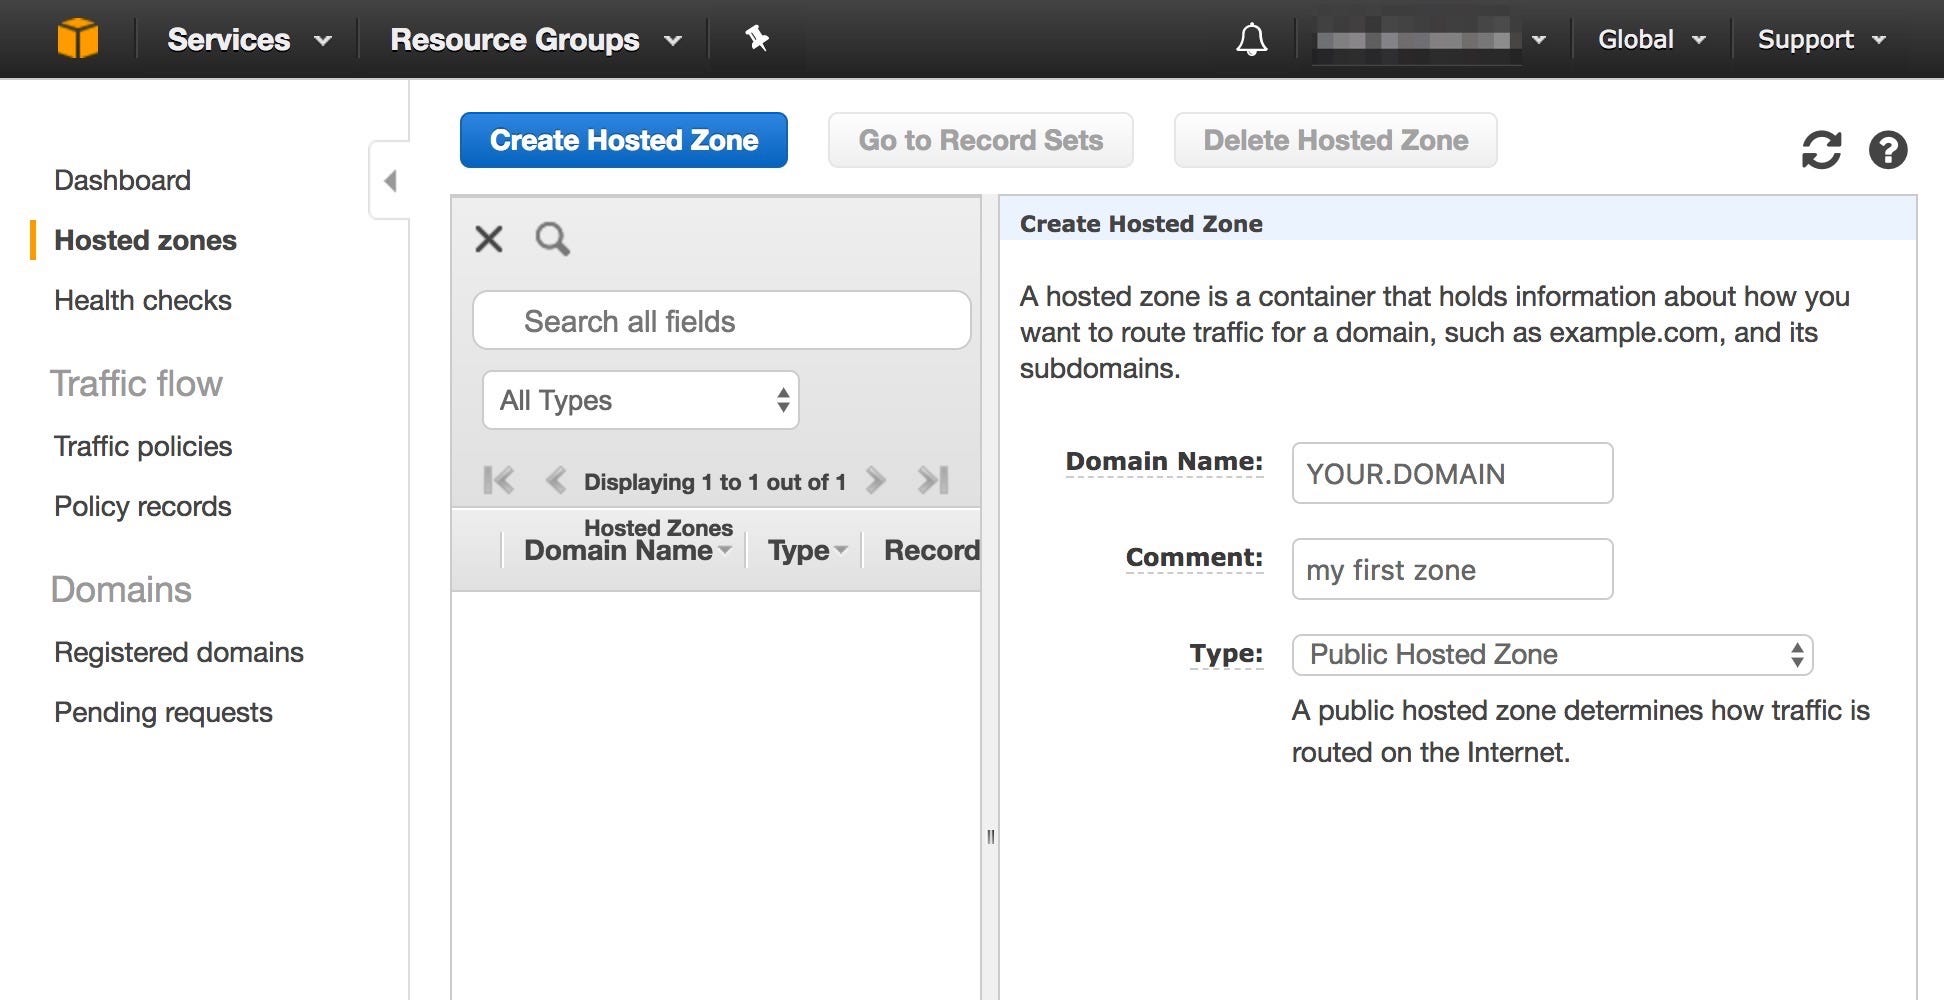Open the Public Hosted Zone type selector
The width and height of the screenshot is (1944, 1000).
[x=1552, y=655]
